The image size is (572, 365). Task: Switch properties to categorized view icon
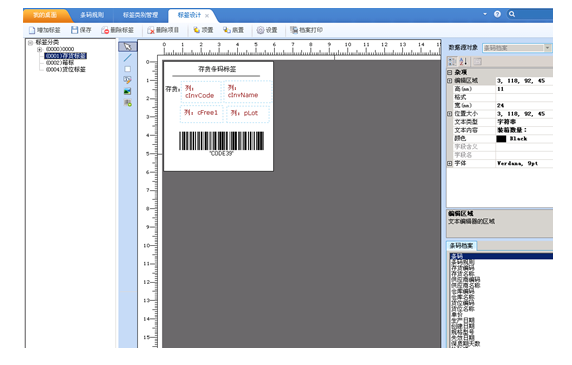(452, 62)
